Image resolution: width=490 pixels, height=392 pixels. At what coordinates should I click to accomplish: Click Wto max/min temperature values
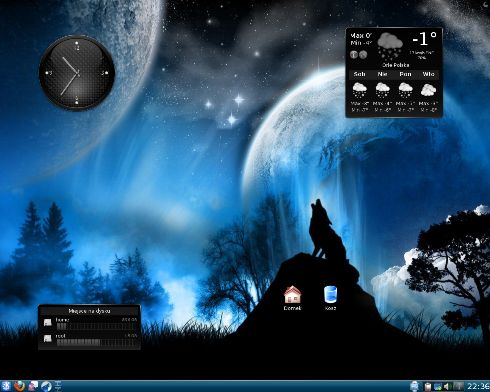[428, 107]
